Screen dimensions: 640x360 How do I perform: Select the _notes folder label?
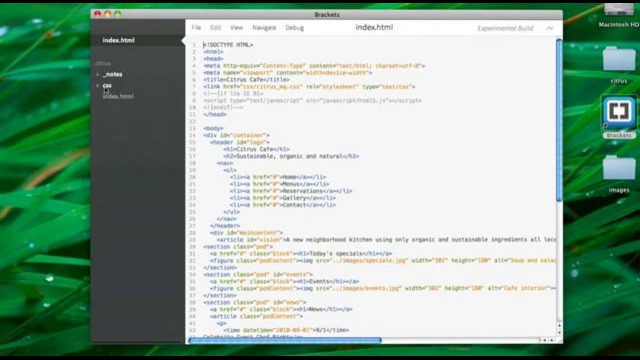113,74
